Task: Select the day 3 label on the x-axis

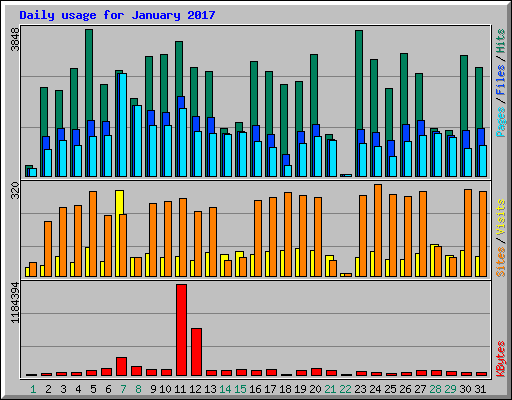Action: 63,389
